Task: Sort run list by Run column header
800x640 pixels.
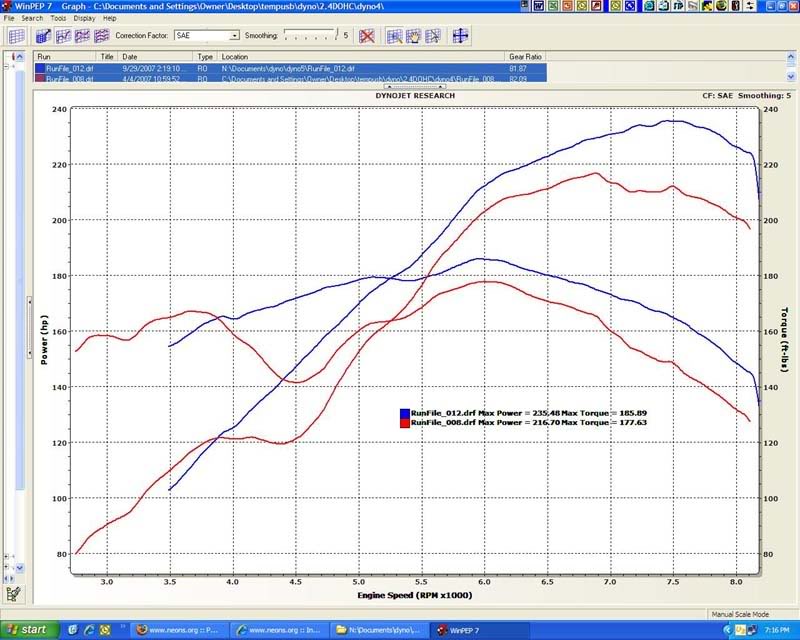Action: point(65,57)
